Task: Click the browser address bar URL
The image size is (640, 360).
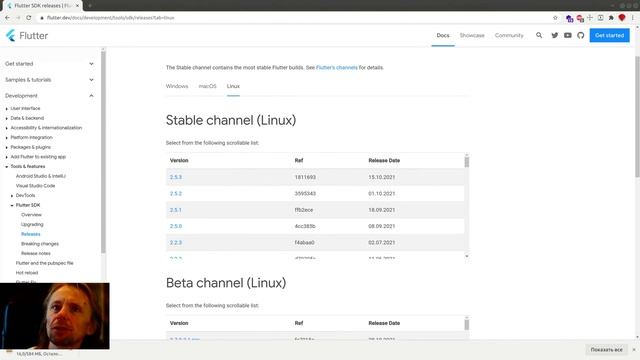Action: 110,18
